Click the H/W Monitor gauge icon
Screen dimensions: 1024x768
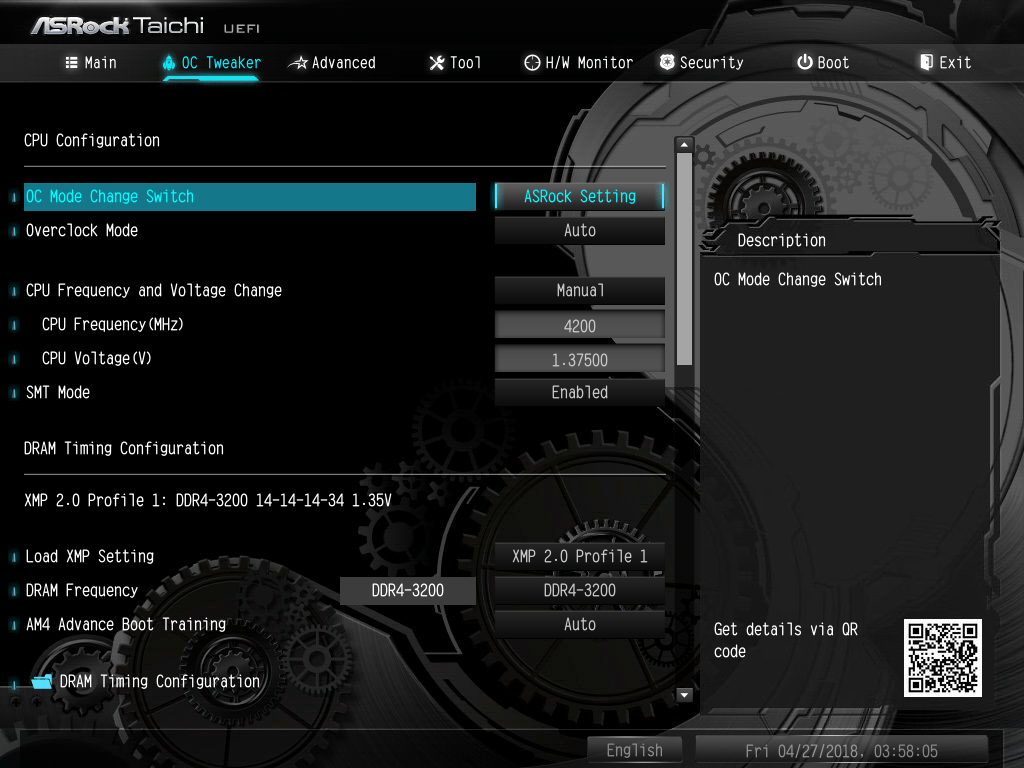tap(532, 63)
